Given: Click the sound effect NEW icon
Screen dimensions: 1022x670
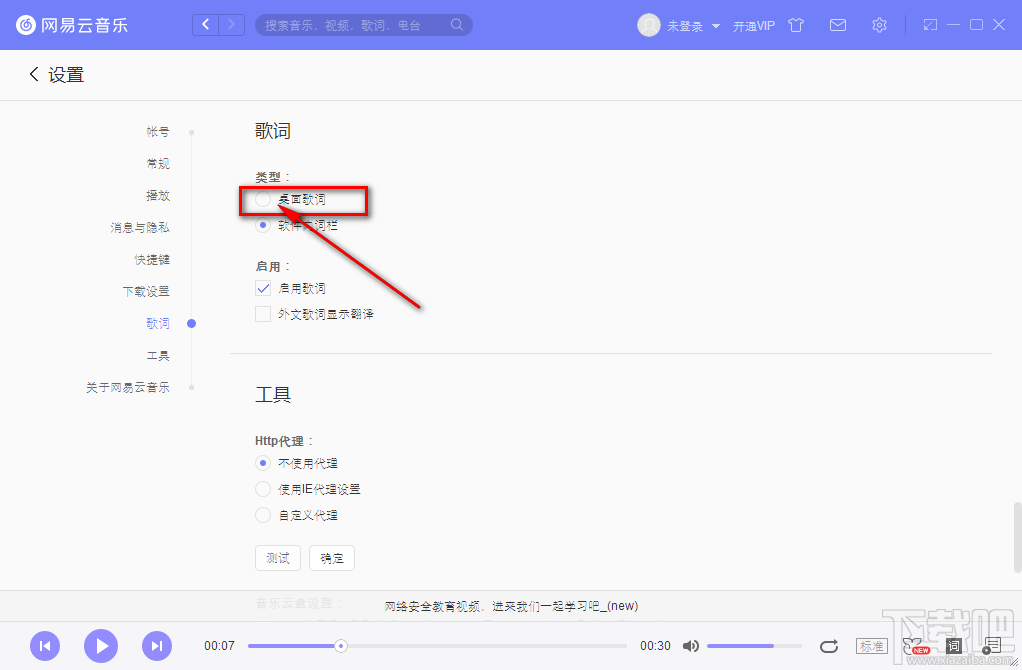Looking at the screenshot, I should click(912, 646).
